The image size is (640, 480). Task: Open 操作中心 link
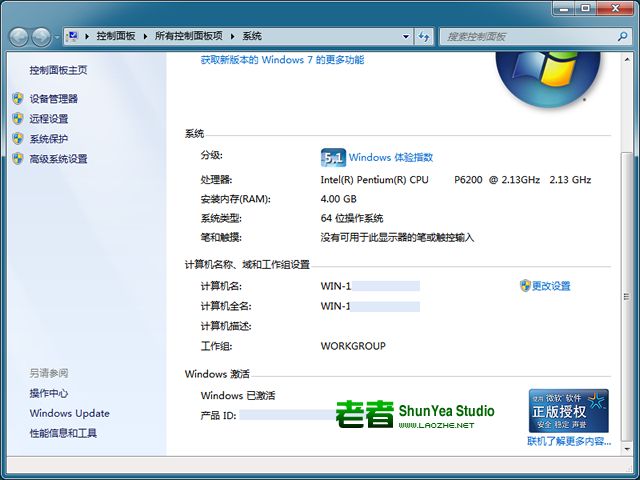click(x=49, y=393)
